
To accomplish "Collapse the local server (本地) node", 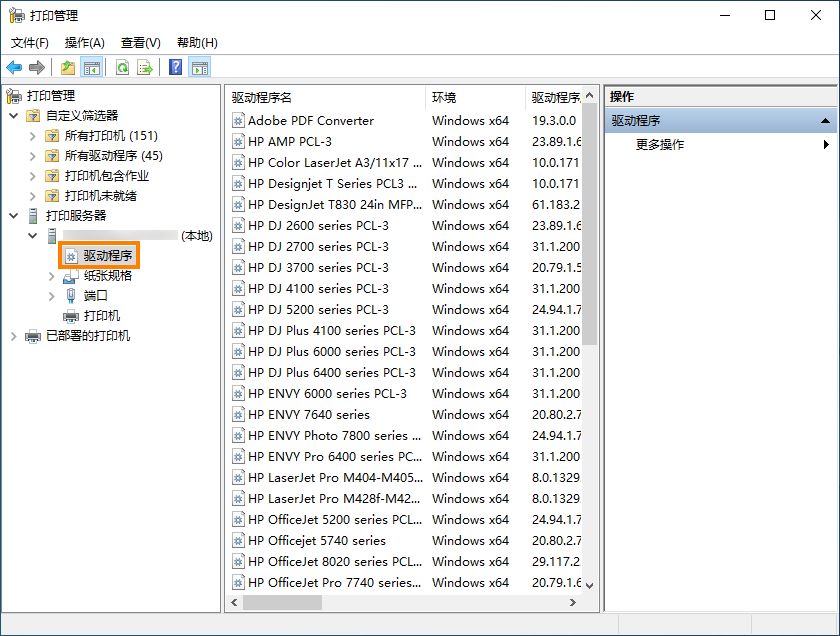I will coord(33,236).
